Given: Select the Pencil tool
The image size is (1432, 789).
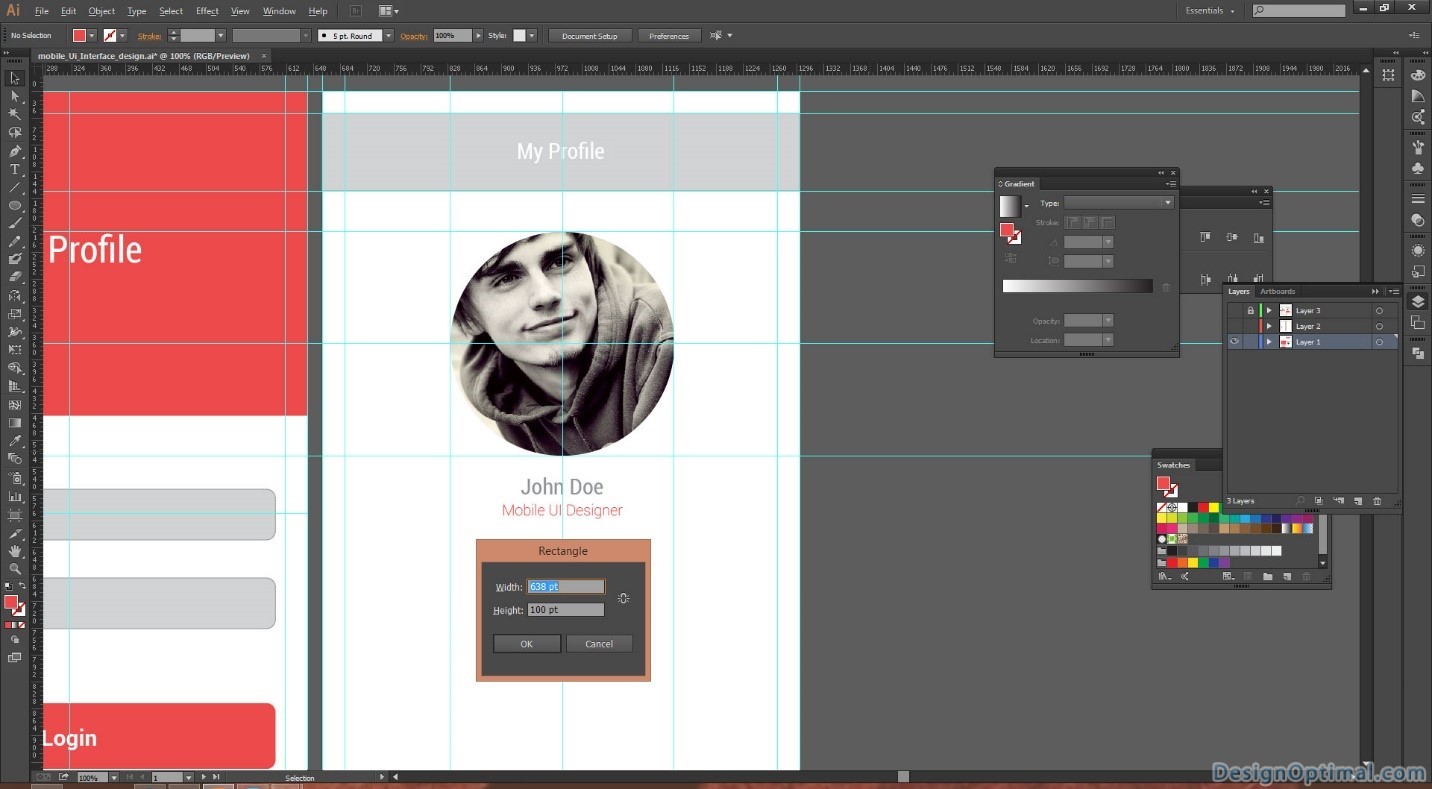Looking at the screenshot, I should pos(15,241).
